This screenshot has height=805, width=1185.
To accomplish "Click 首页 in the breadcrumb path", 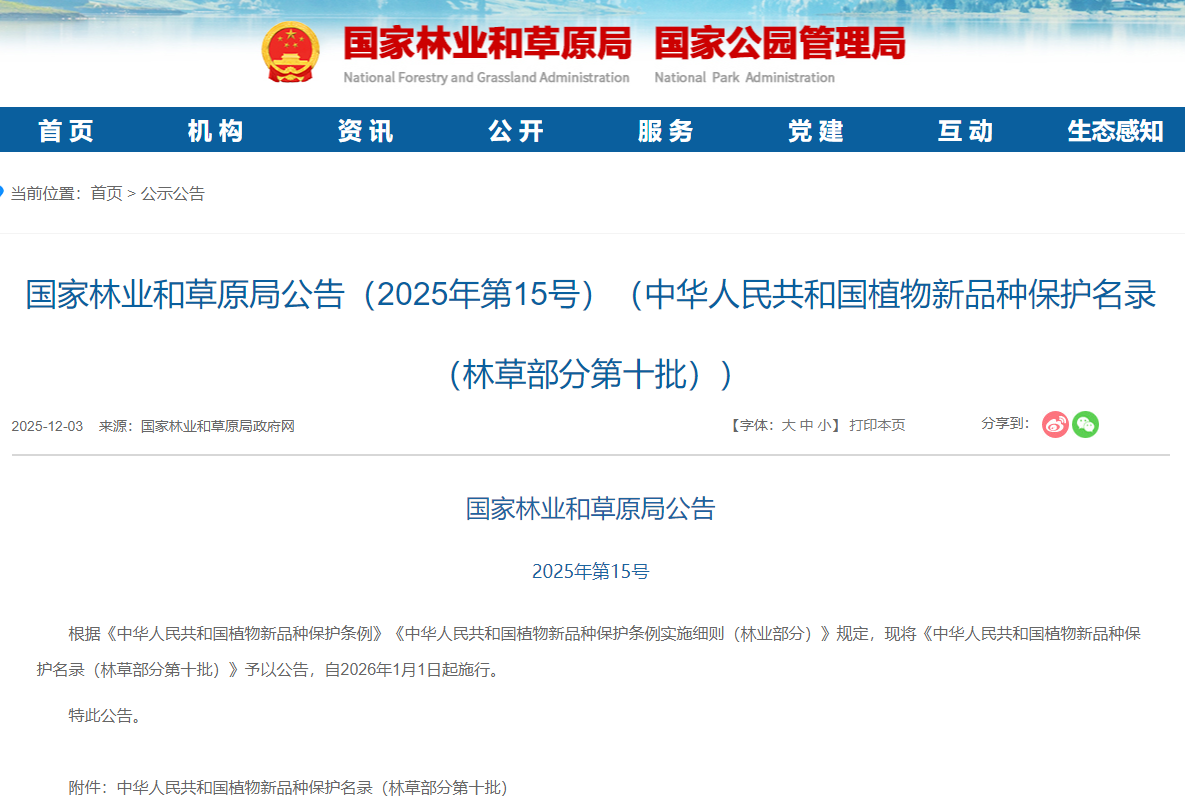I will pyautogui.click(x=106, y=194).
